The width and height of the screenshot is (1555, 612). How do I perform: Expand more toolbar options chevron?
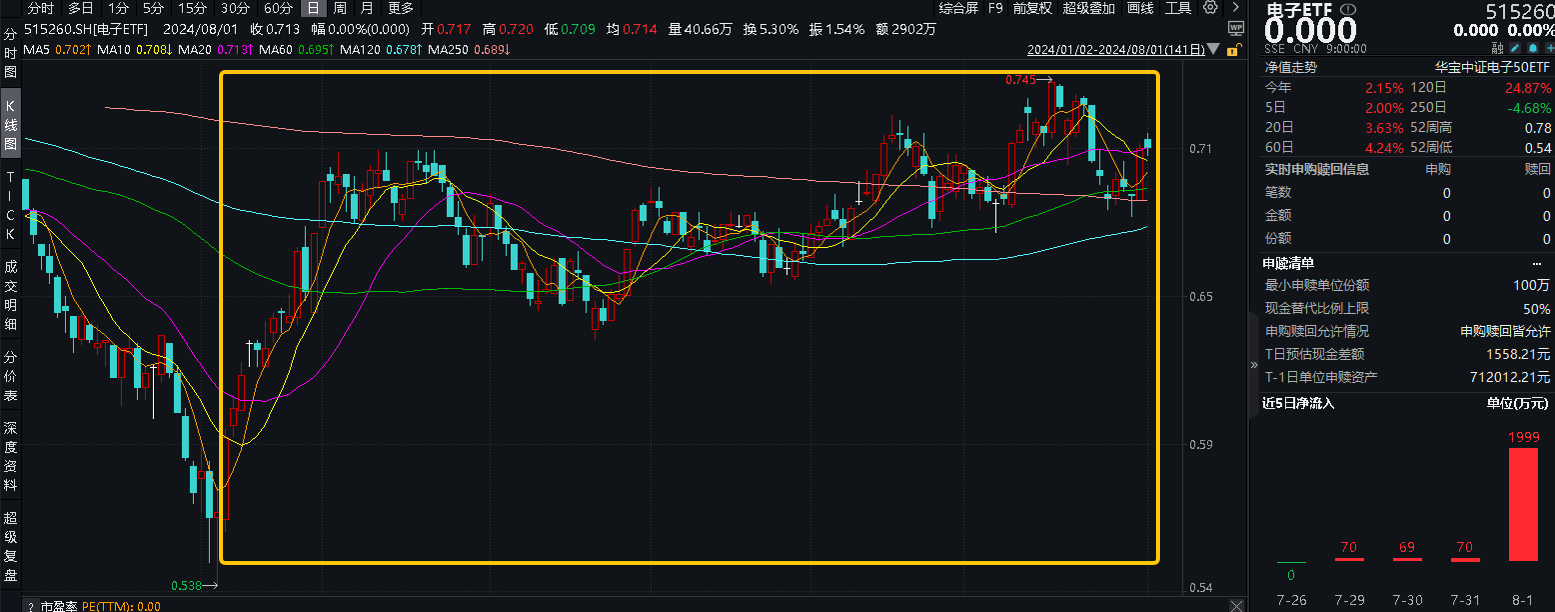point(1237,8)
